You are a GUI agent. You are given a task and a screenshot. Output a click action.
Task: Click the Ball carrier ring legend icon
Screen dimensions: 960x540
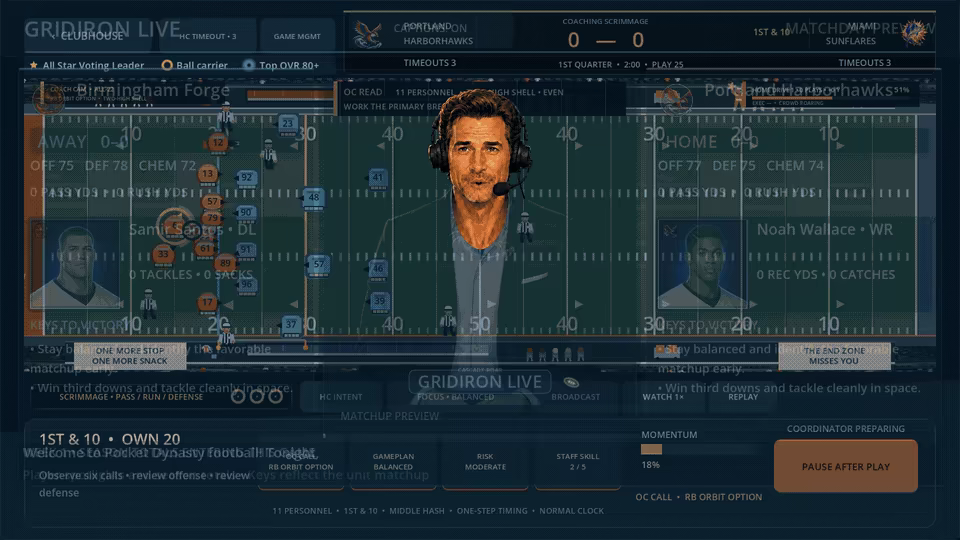[x=167, y=65]
